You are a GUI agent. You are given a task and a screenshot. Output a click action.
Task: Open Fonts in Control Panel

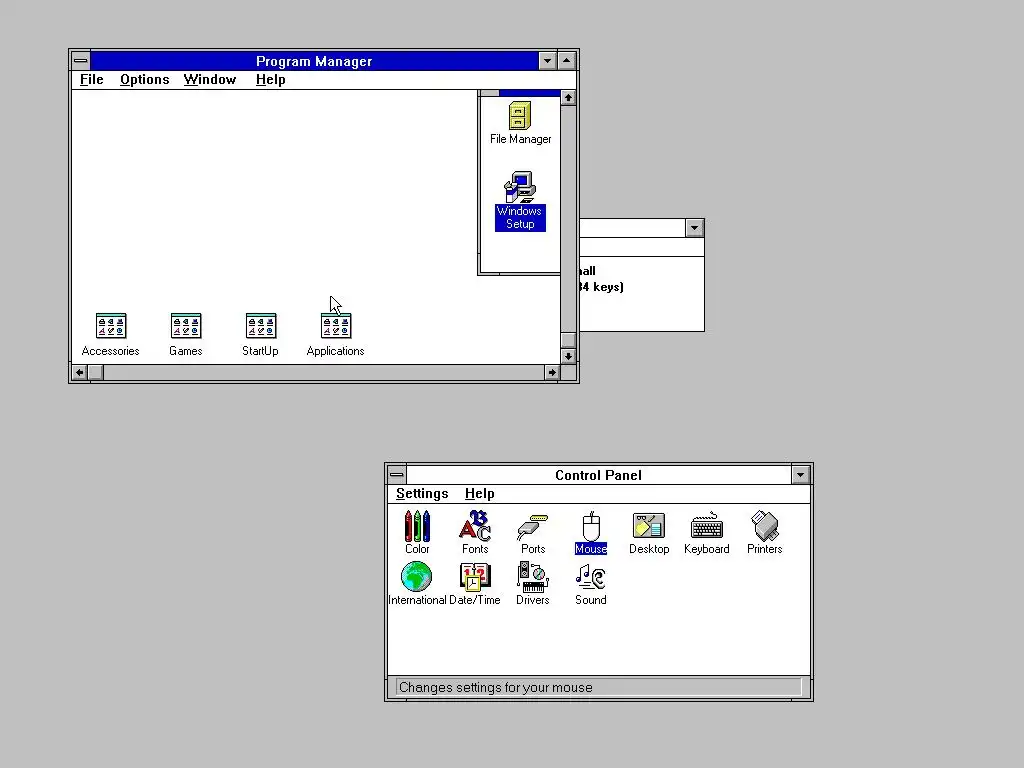click(475, 533)
